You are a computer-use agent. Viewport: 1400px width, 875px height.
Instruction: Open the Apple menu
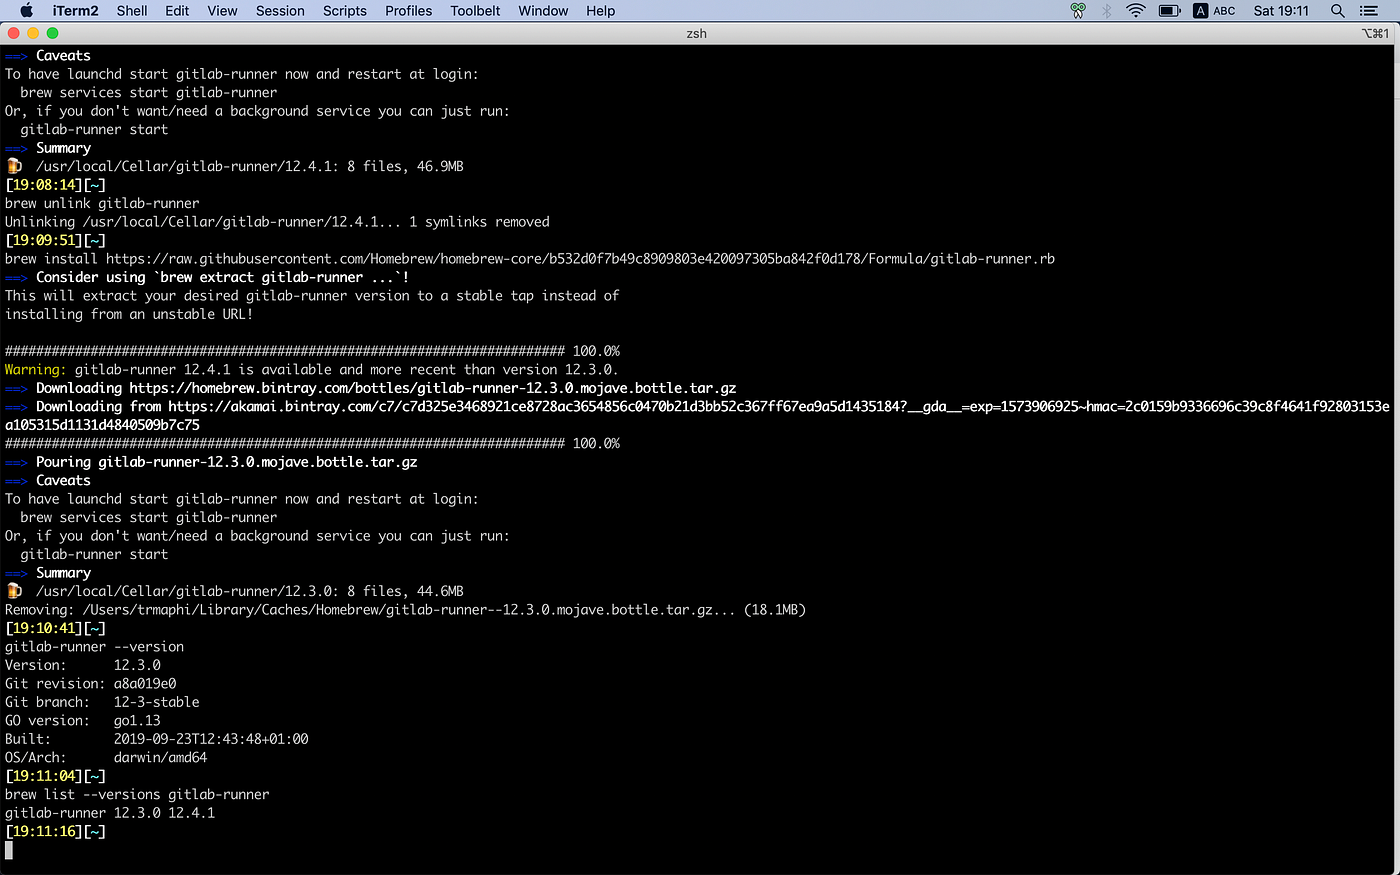(27, 10)
